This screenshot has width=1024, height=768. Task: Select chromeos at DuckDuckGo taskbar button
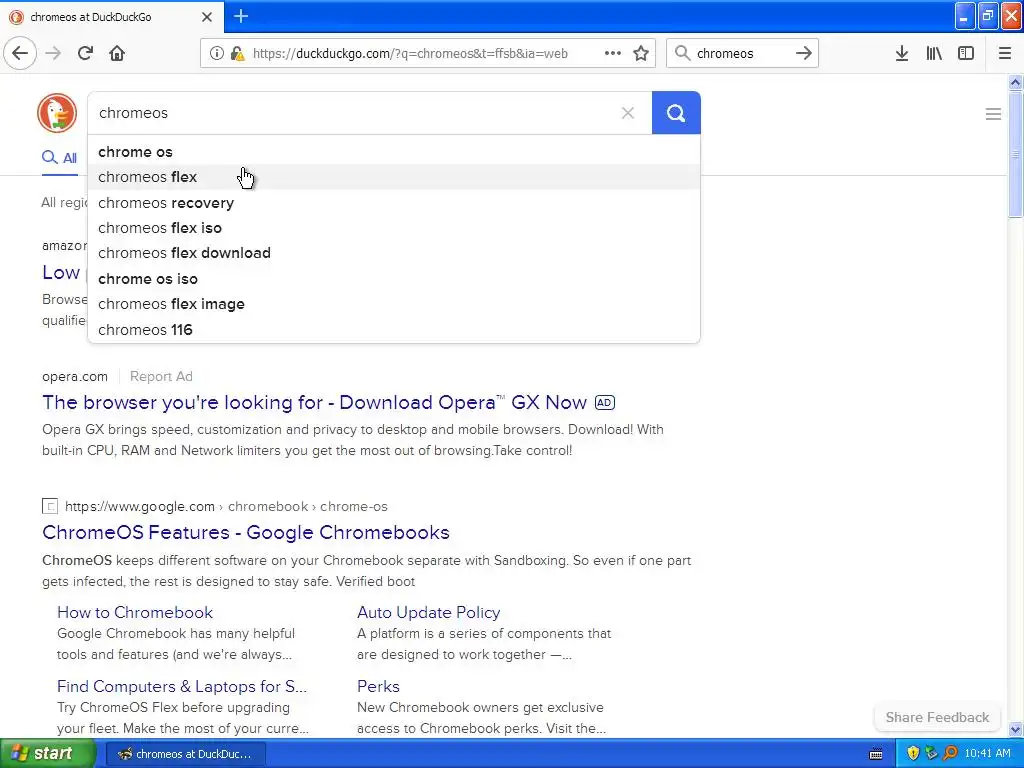(185, 754)
